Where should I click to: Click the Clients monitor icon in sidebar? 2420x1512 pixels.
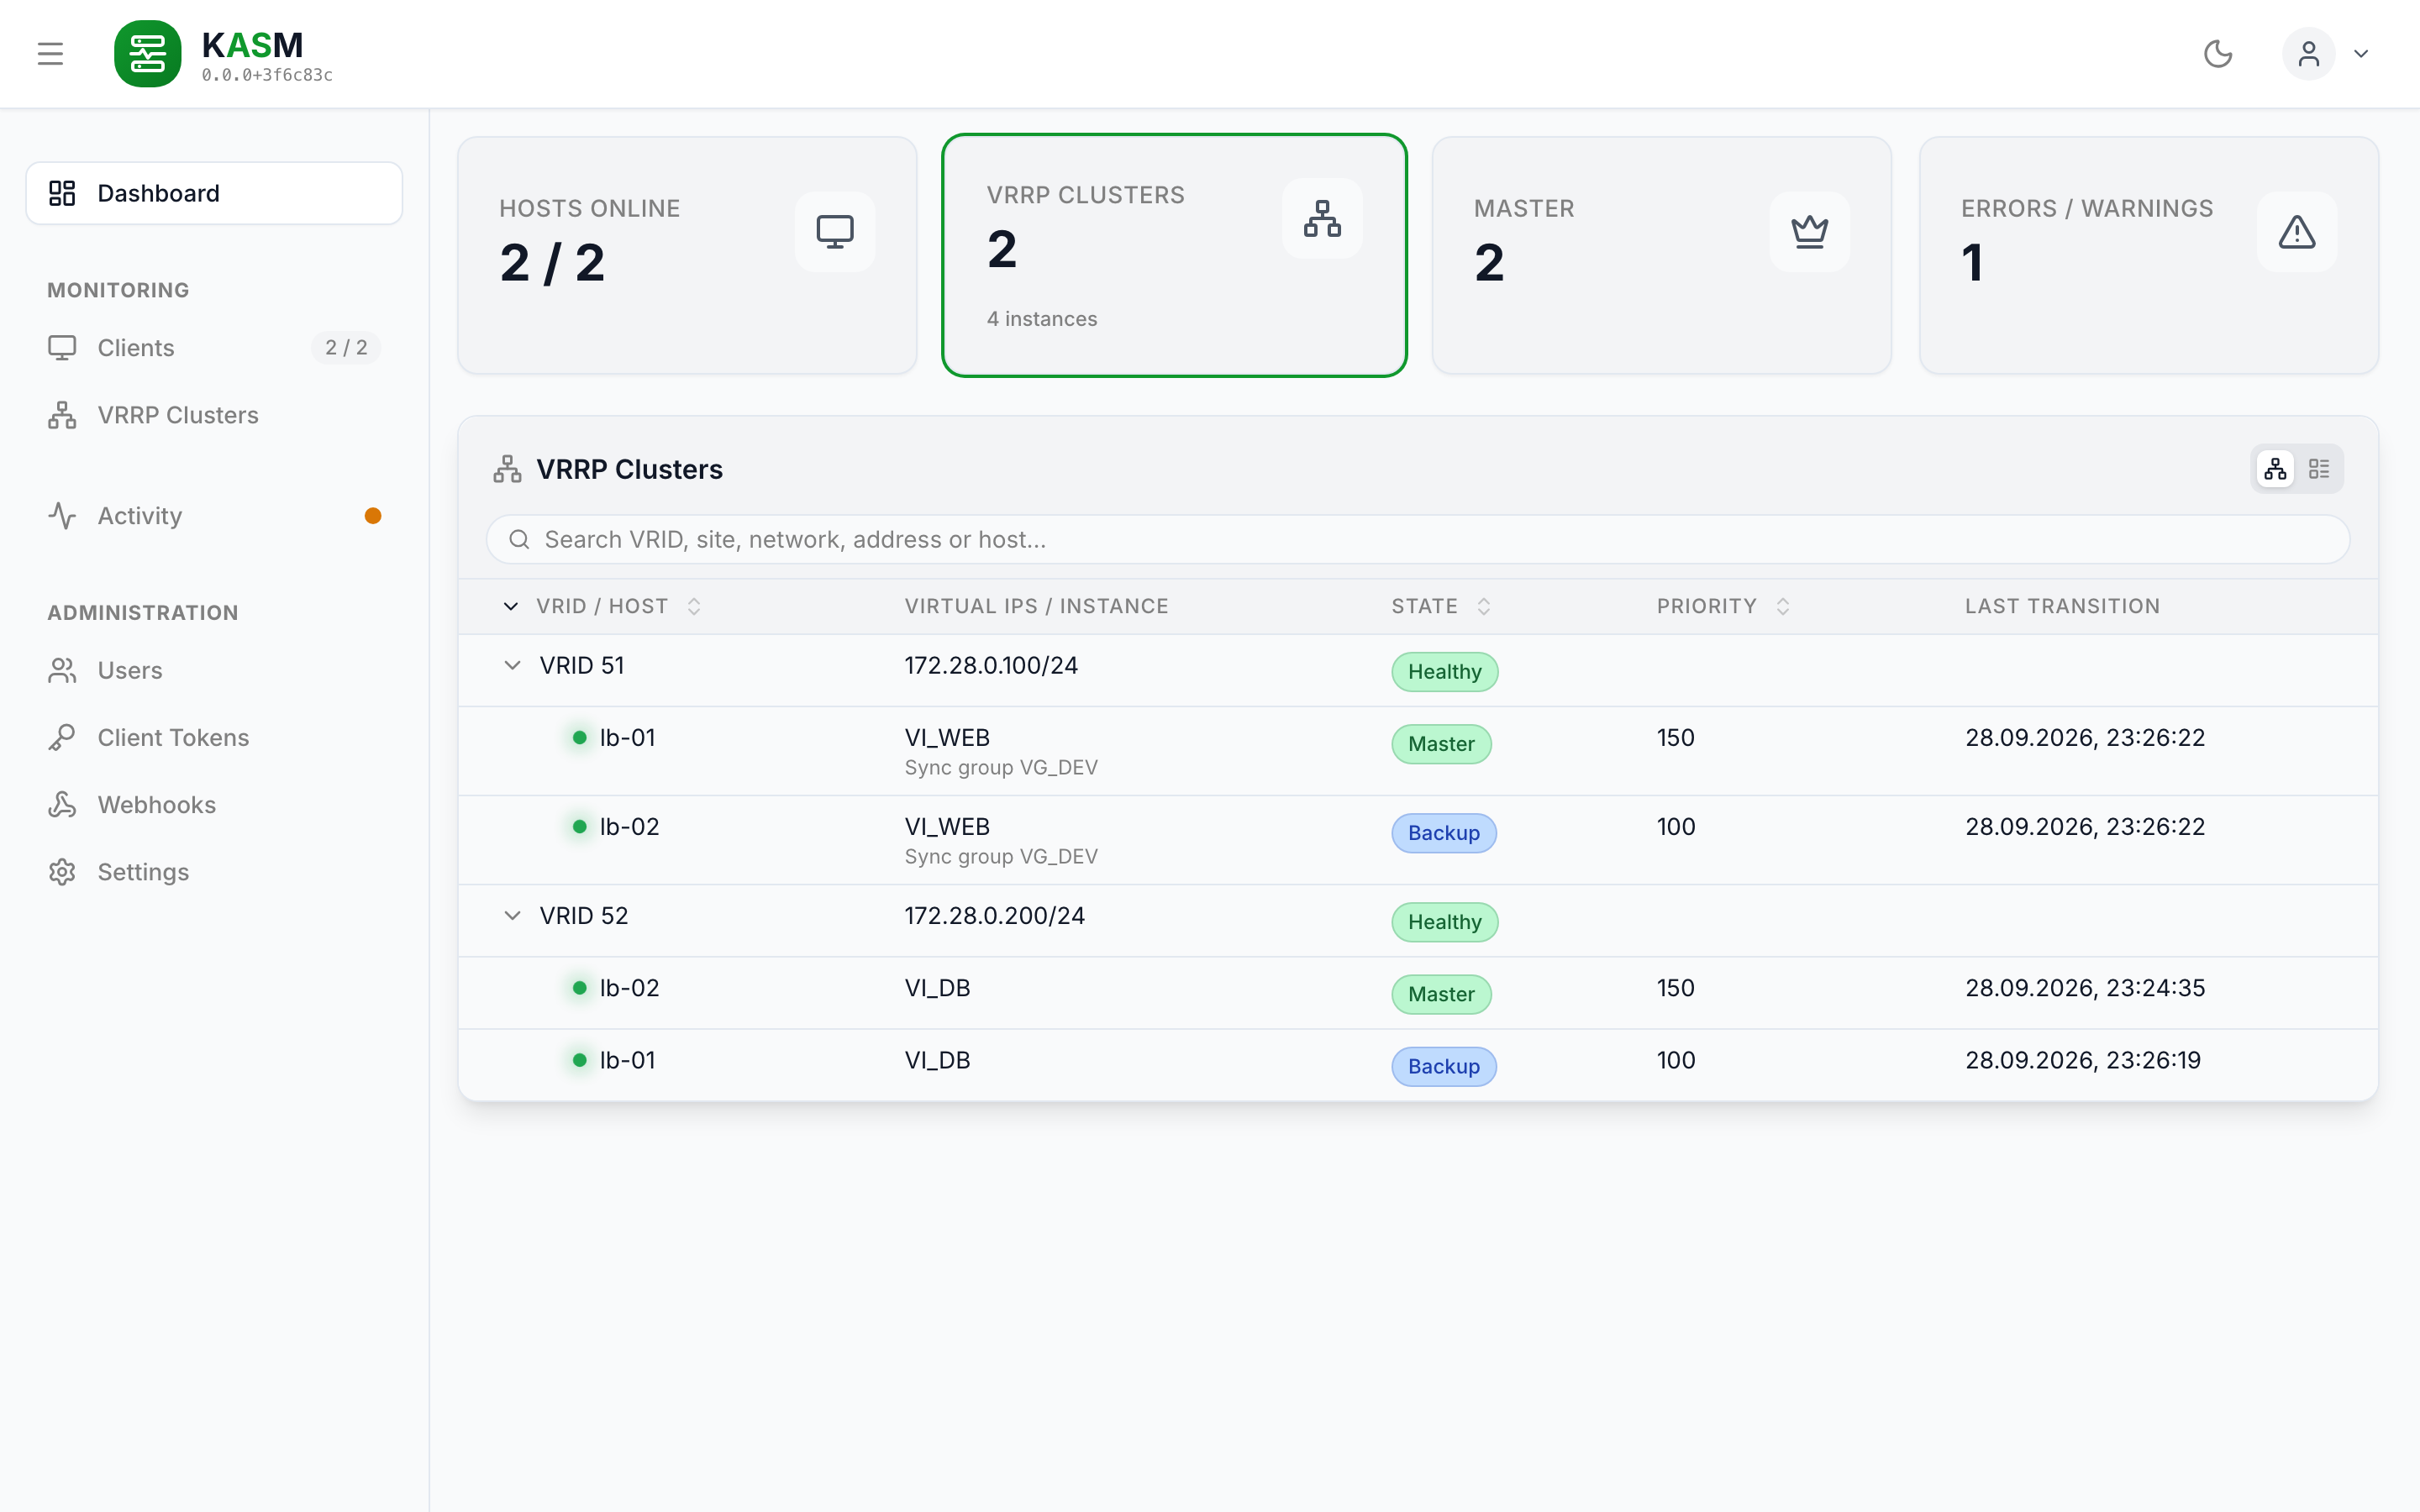point(62,348)
